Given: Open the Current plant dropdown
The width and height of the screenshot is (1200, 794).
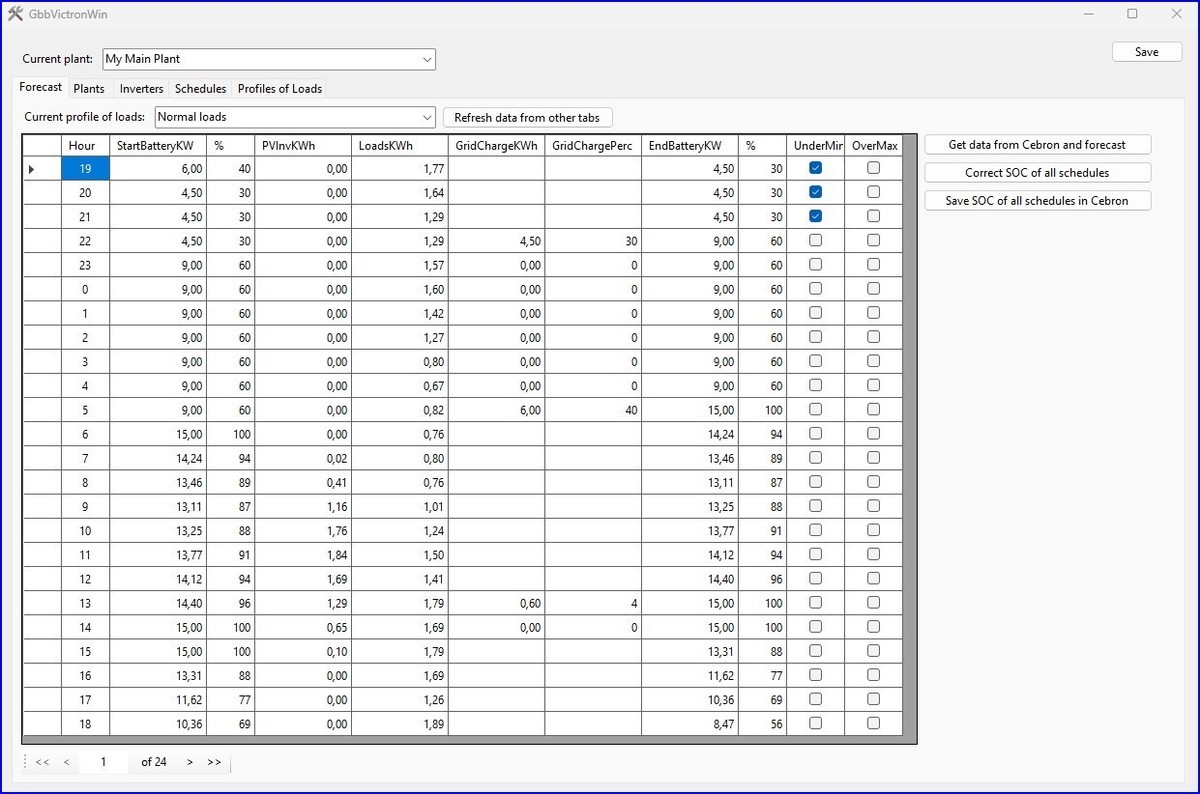Looking at the screenshot, I should [427, 60].
